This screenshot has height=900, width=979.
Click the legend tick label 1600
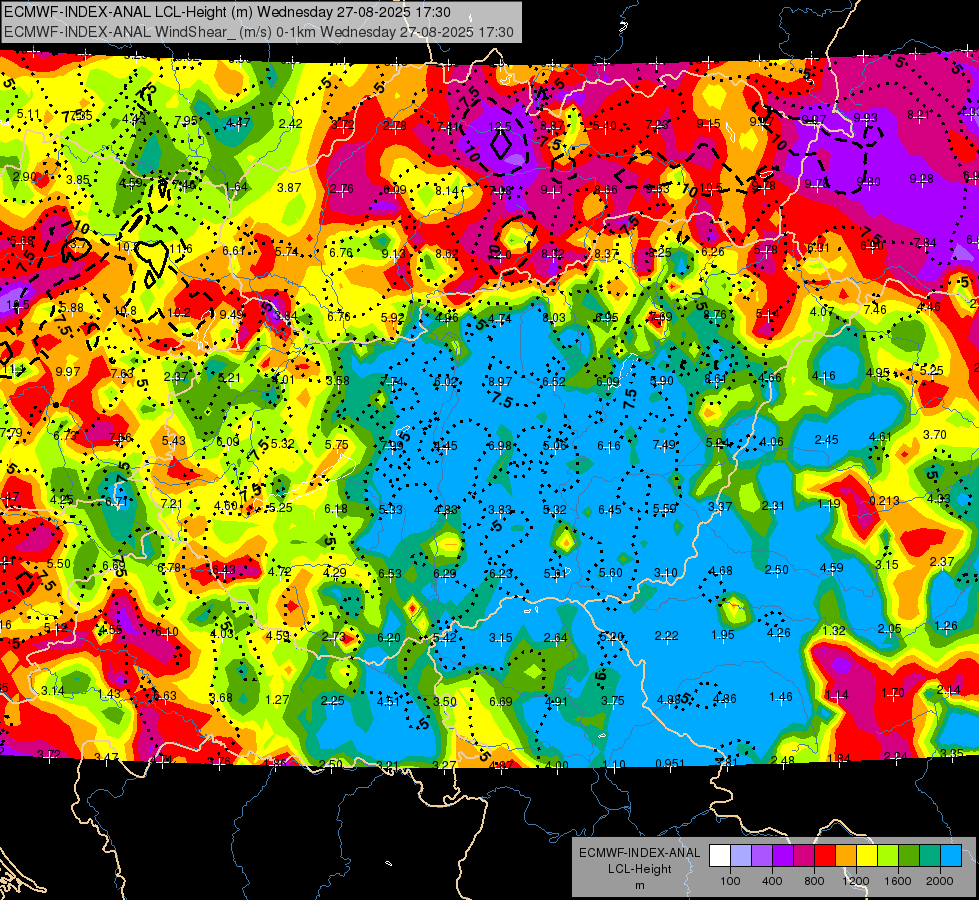coord(898,881)
